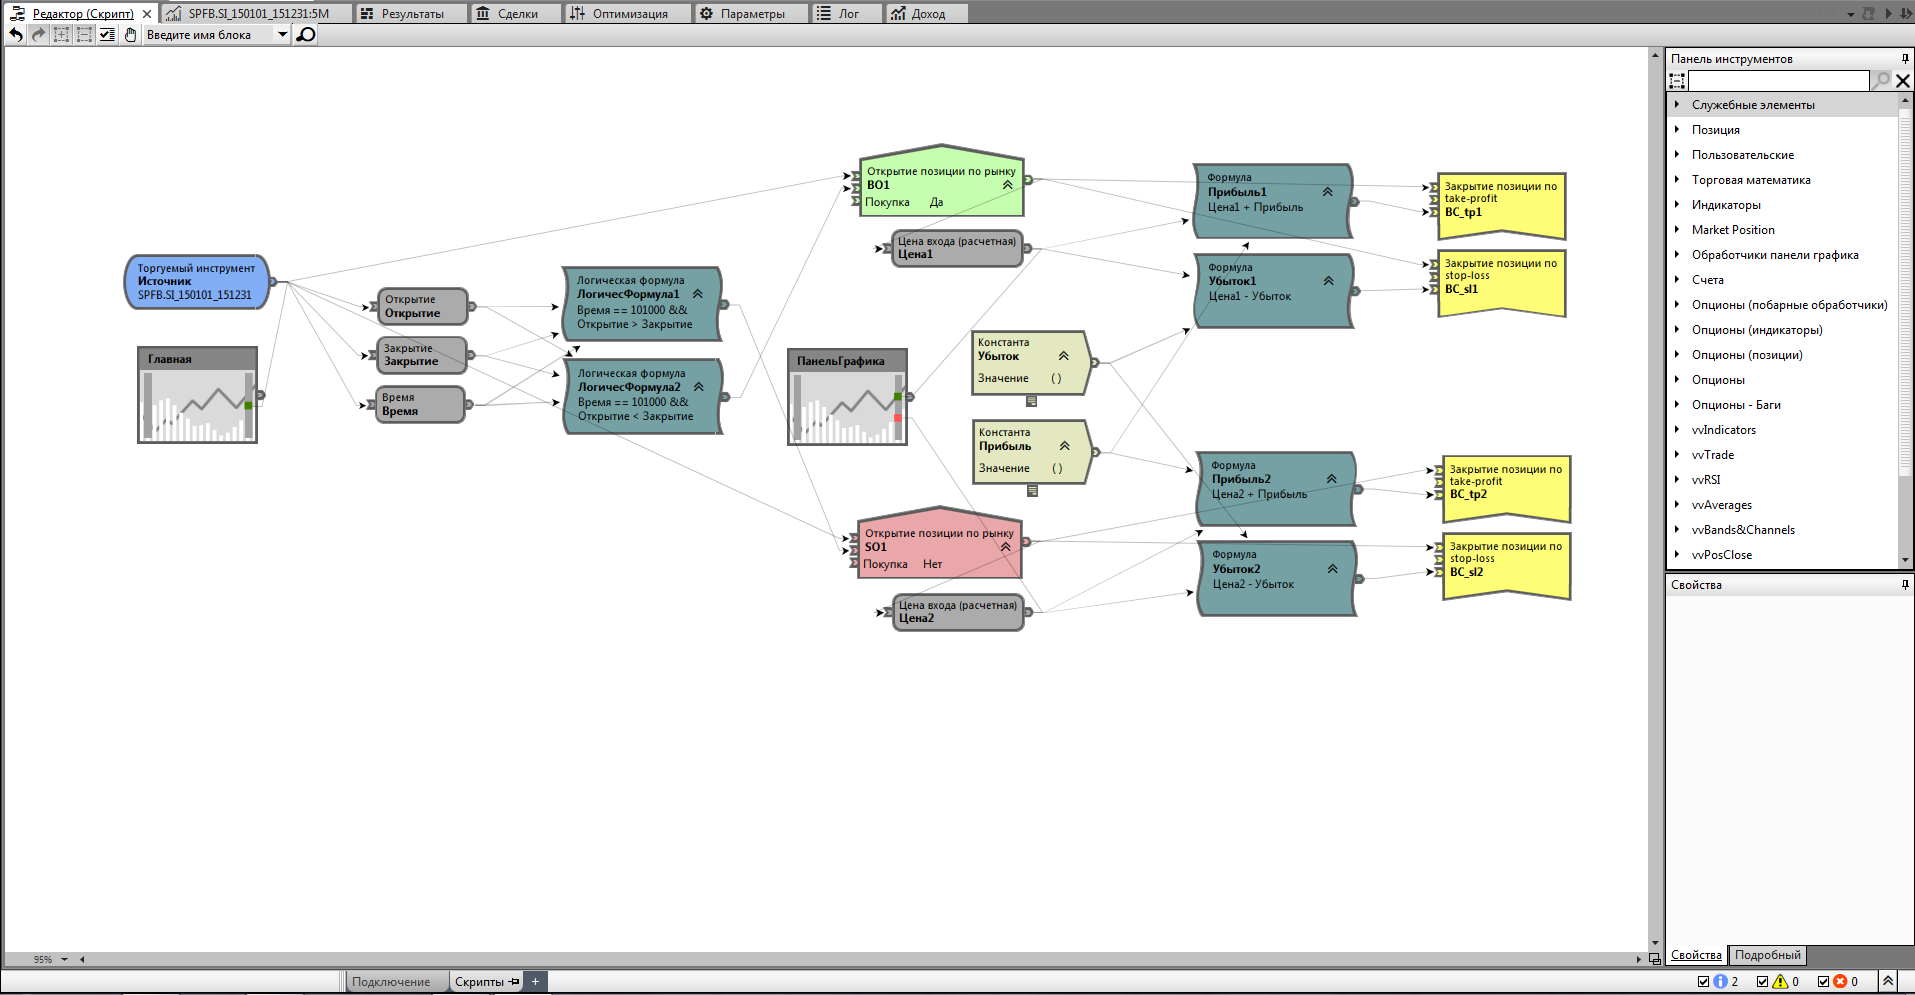Click the yellow warning triangle icon
This screenshot has width=1915, height=995.
(x=1780, y=982)
